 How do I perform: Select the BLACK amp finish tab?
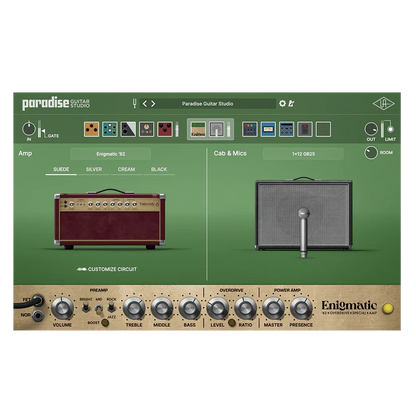click(159, 169)
